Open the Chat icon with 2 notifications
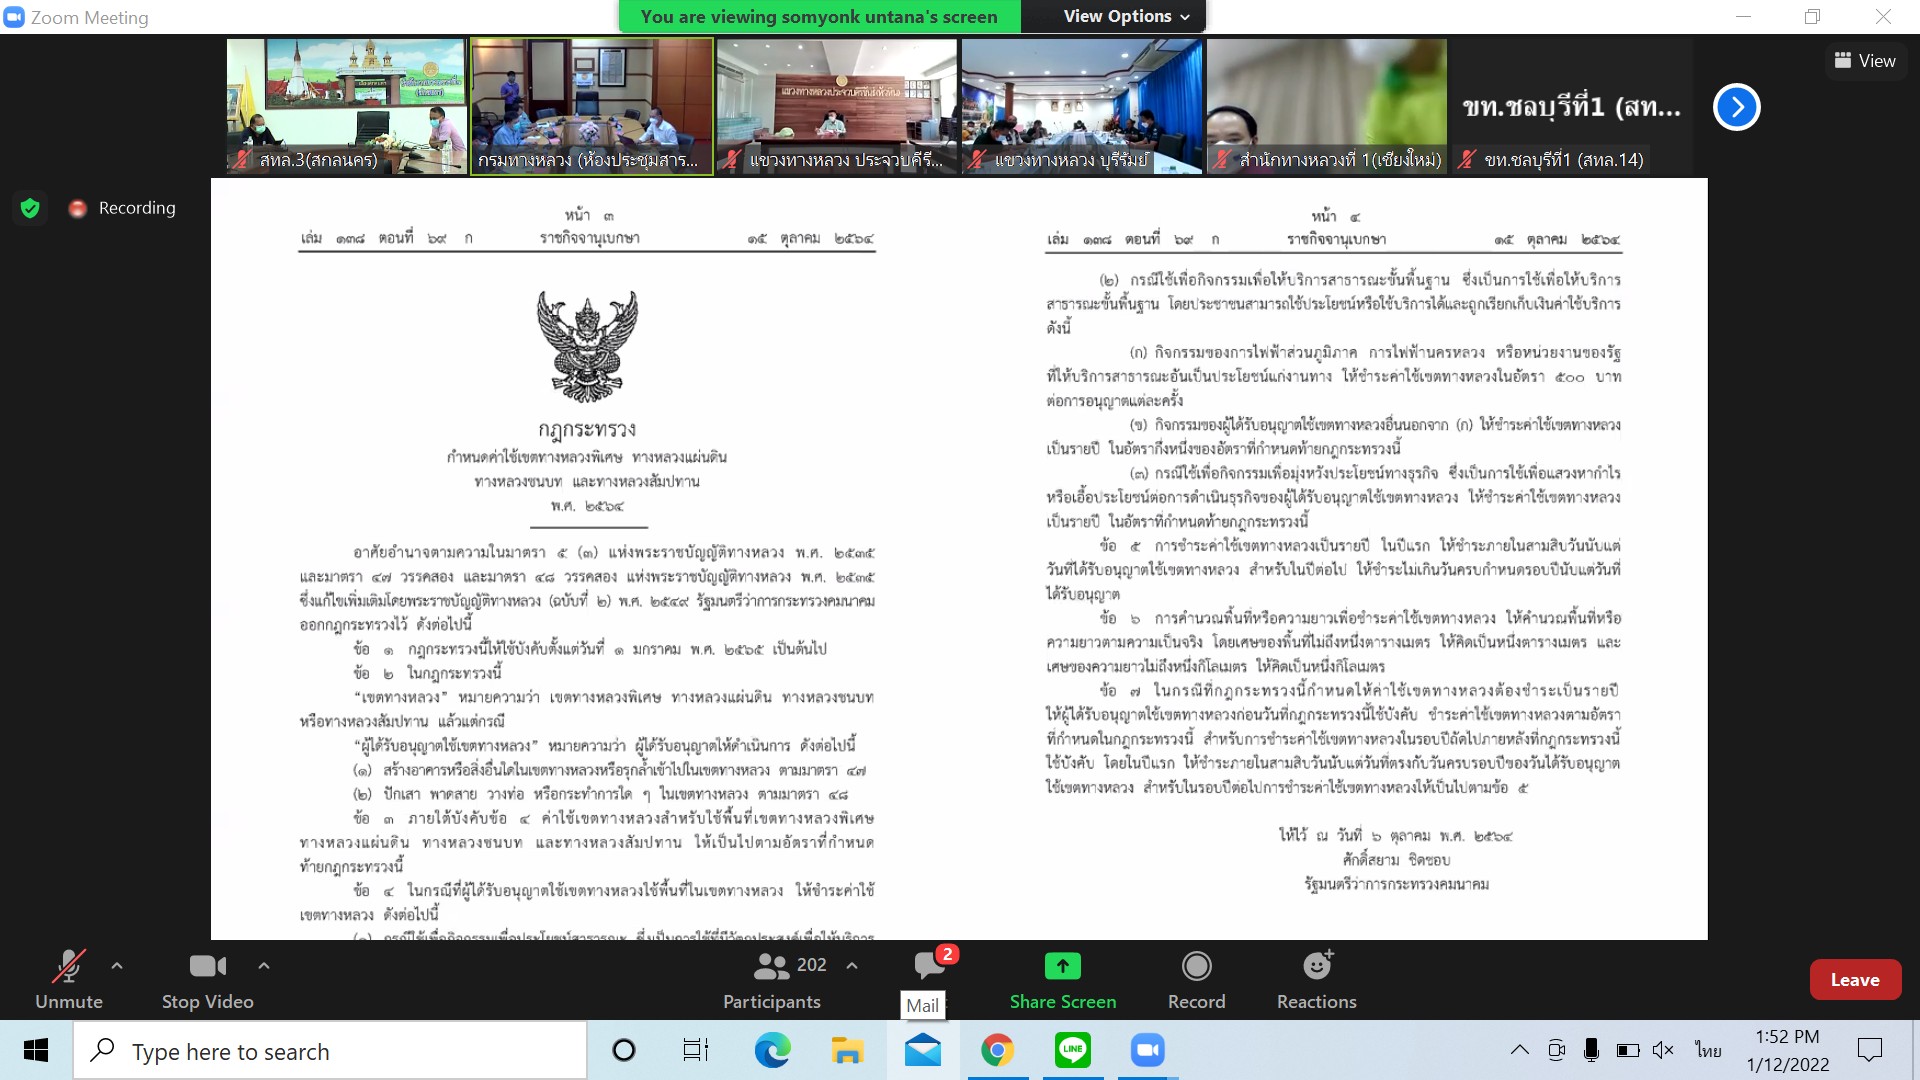This screenshot has height=1080, width=1920. point(929,965)
